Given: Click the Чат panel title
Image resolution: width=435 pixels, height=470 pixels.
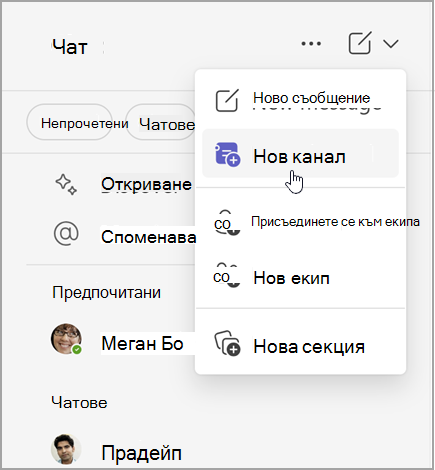Looking at the screenshot, I should tap(70, 47).
